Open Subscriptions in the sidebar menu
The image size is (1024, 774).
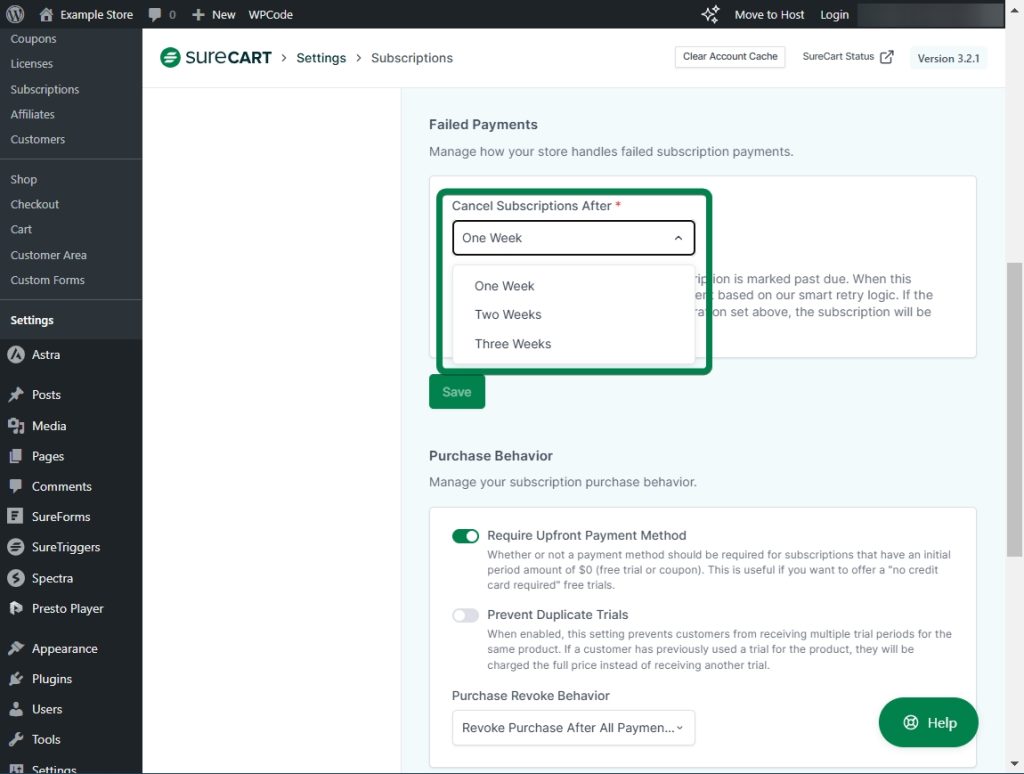point(45,89)
